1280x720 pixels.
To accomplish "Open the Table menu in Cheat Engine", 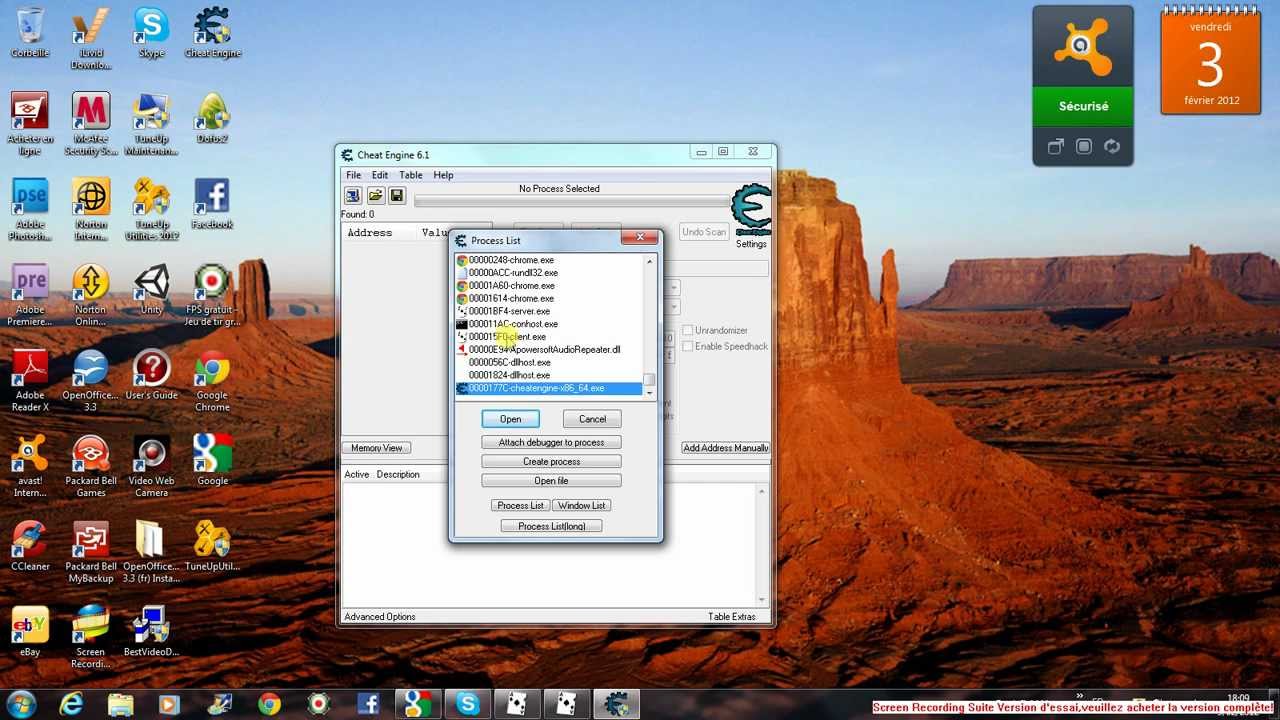I will 410,175.
